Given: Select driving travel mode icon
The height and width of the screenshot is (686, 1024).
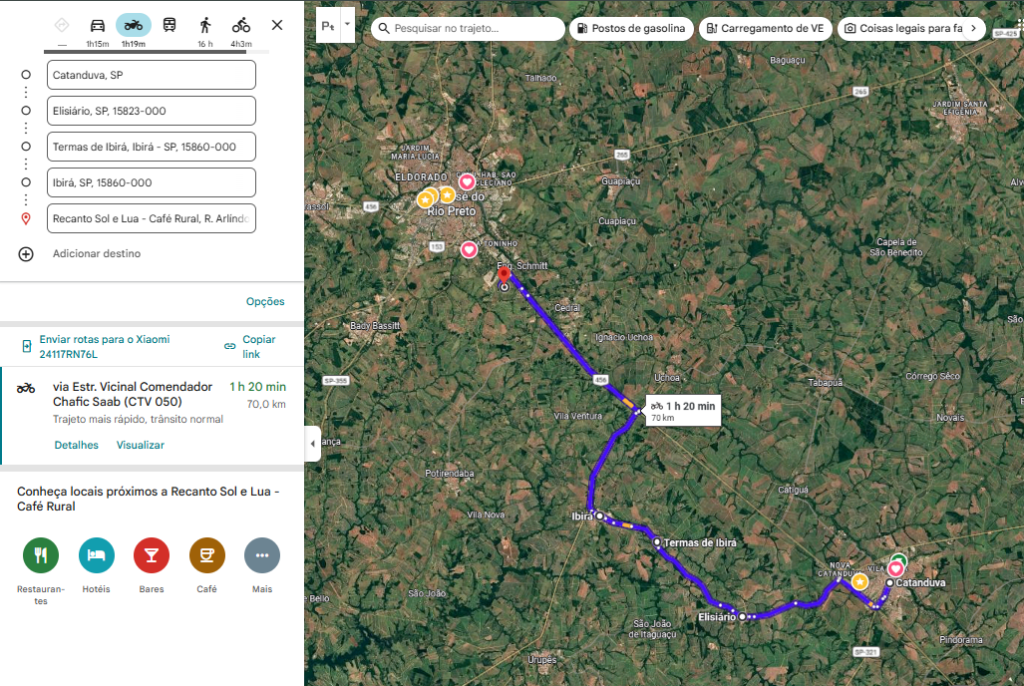Looking at the screenshot, I should (97, 25).
